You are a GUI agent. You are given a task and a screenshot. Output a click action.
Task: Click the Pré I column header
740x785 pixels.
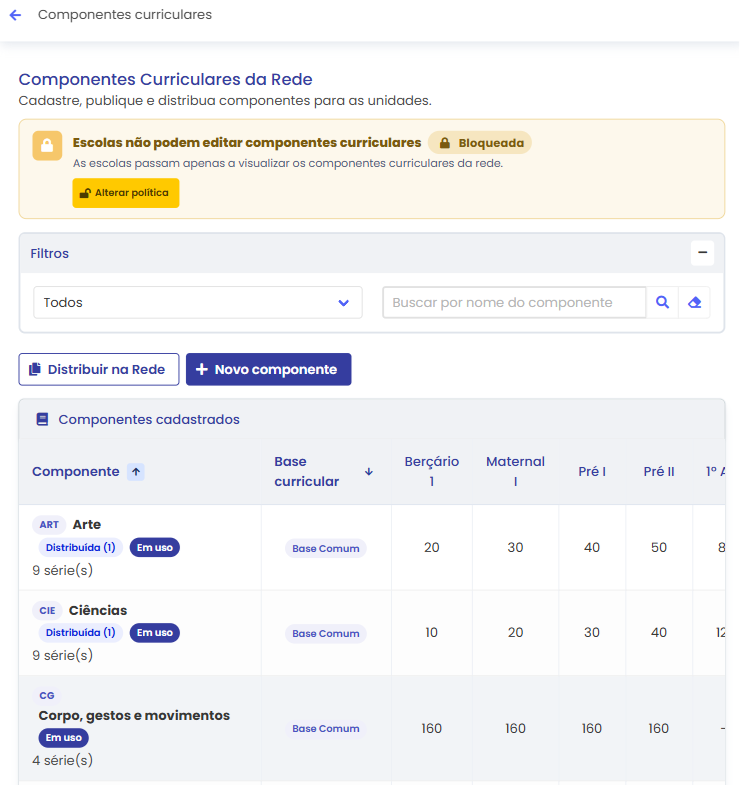(x=592, y=472)
